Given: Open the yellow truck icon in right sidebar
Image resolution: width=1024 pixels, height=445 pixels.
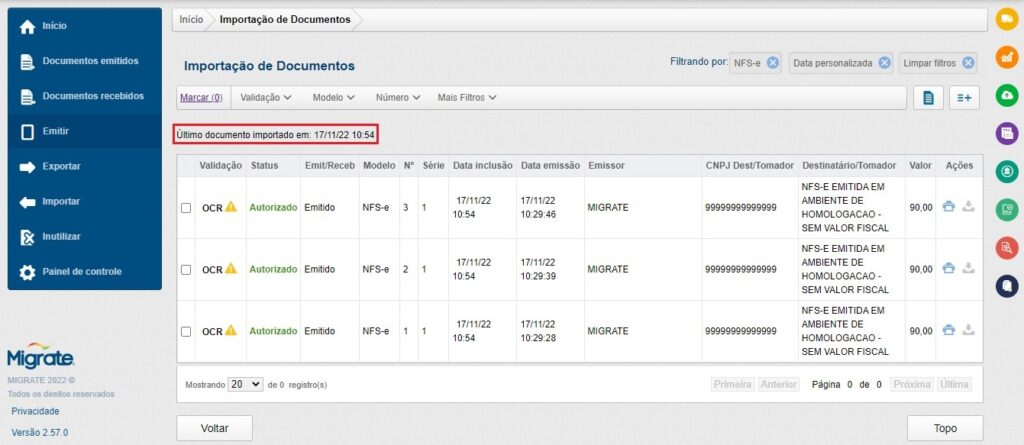Looking at the screenshot, I should 1007,19.
